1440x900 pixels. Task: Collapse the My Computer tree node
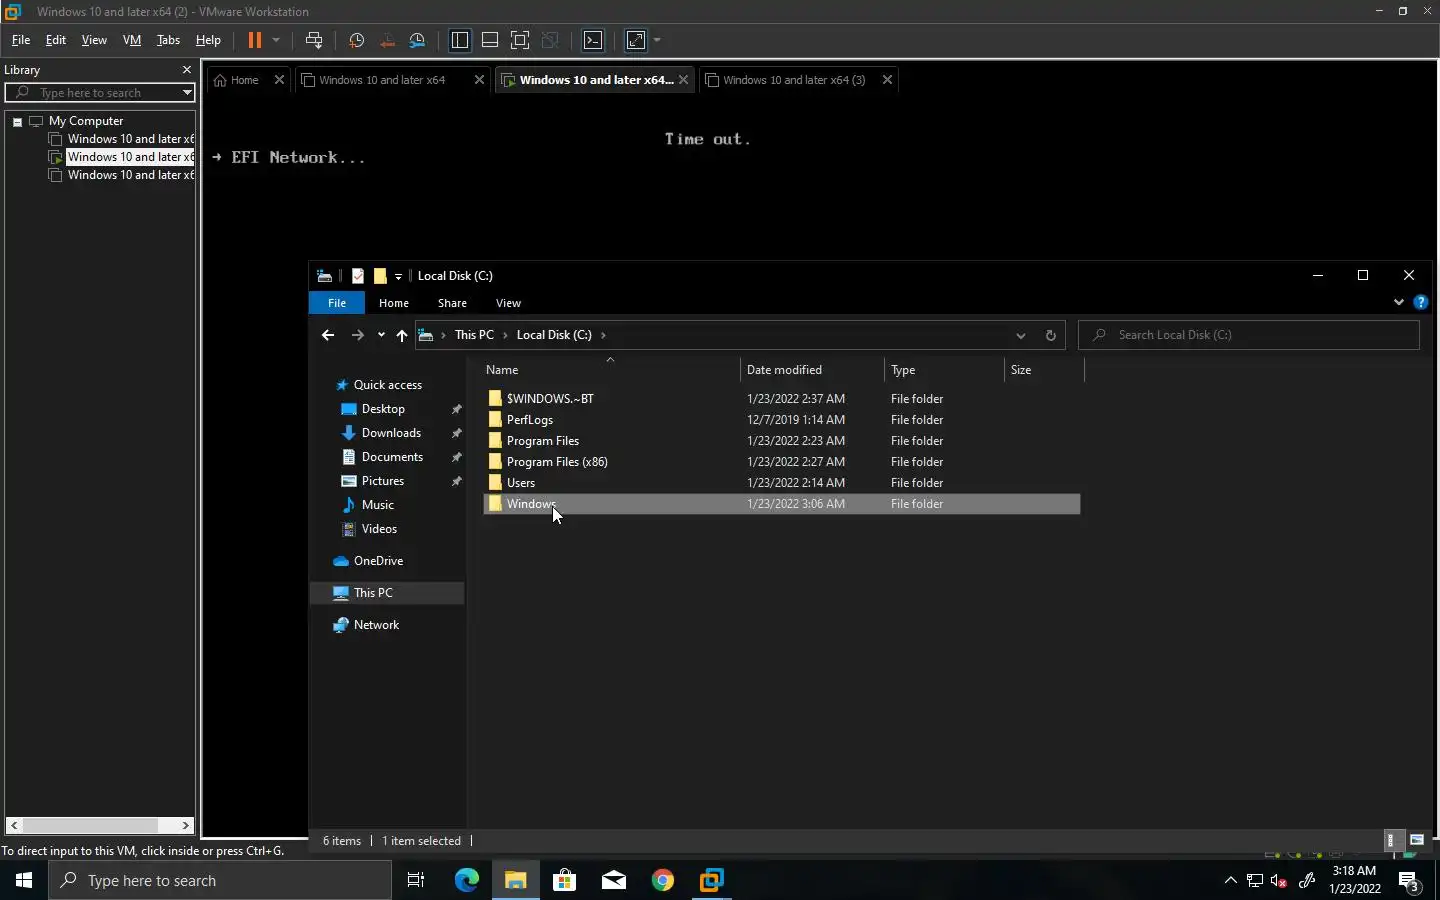(x=17, y=121)
